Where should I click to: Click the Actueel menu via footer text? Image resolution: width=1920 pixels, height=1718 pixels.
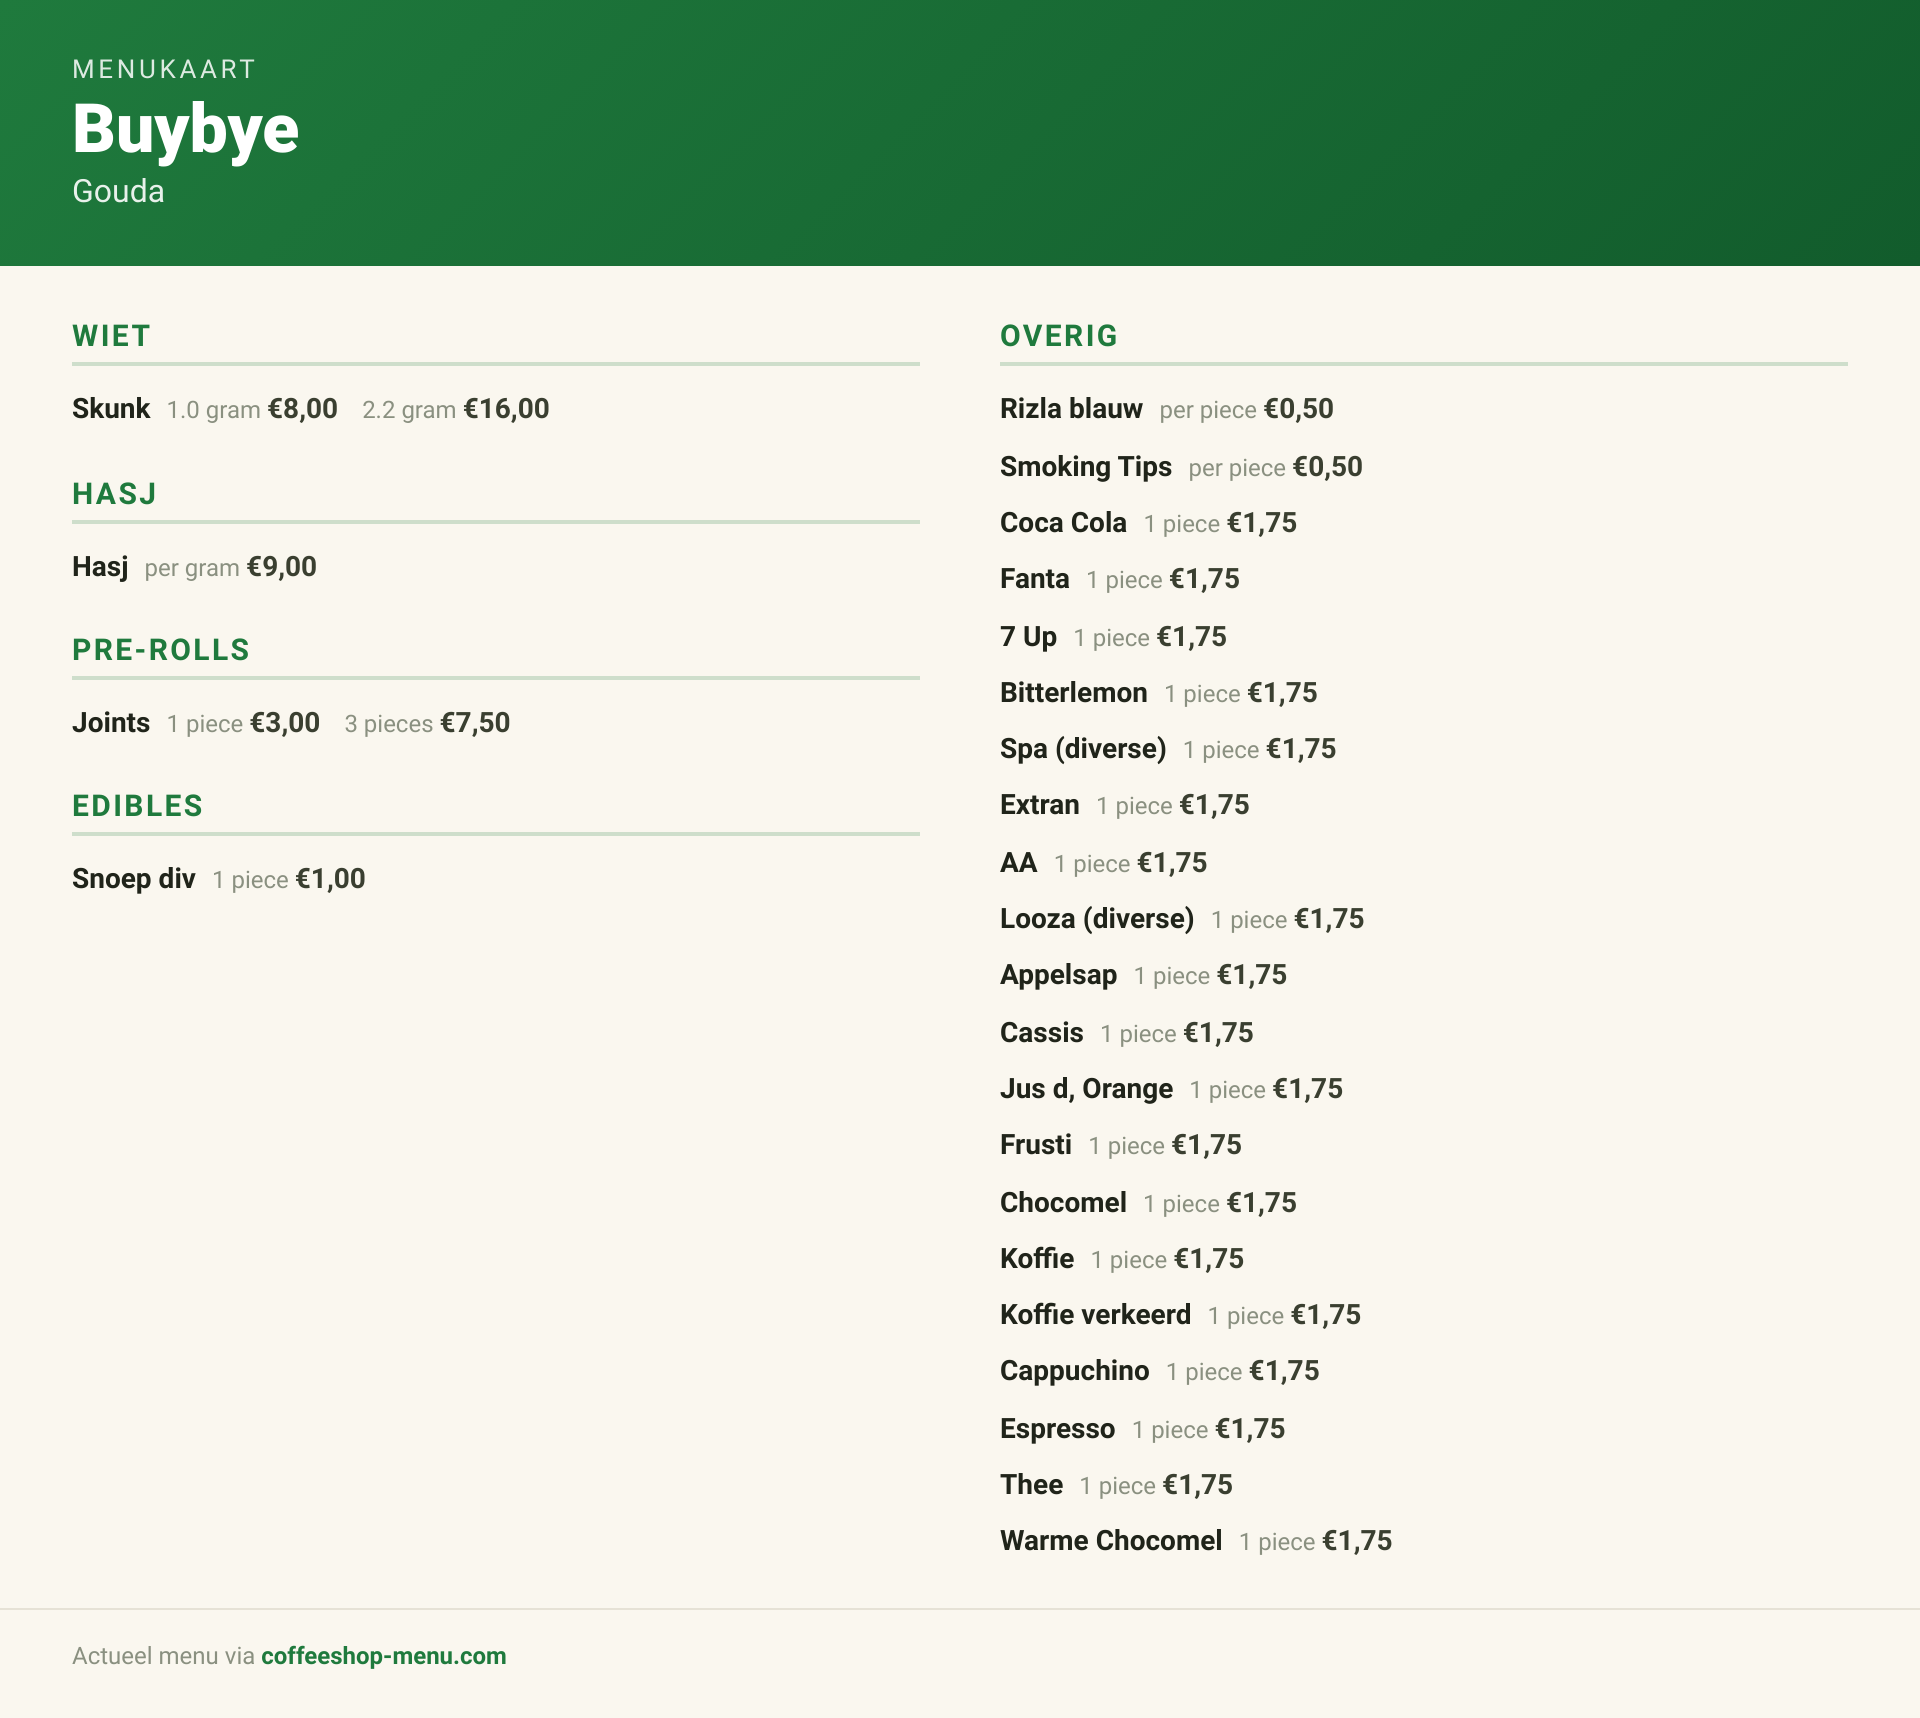(x=164, y=1656)
